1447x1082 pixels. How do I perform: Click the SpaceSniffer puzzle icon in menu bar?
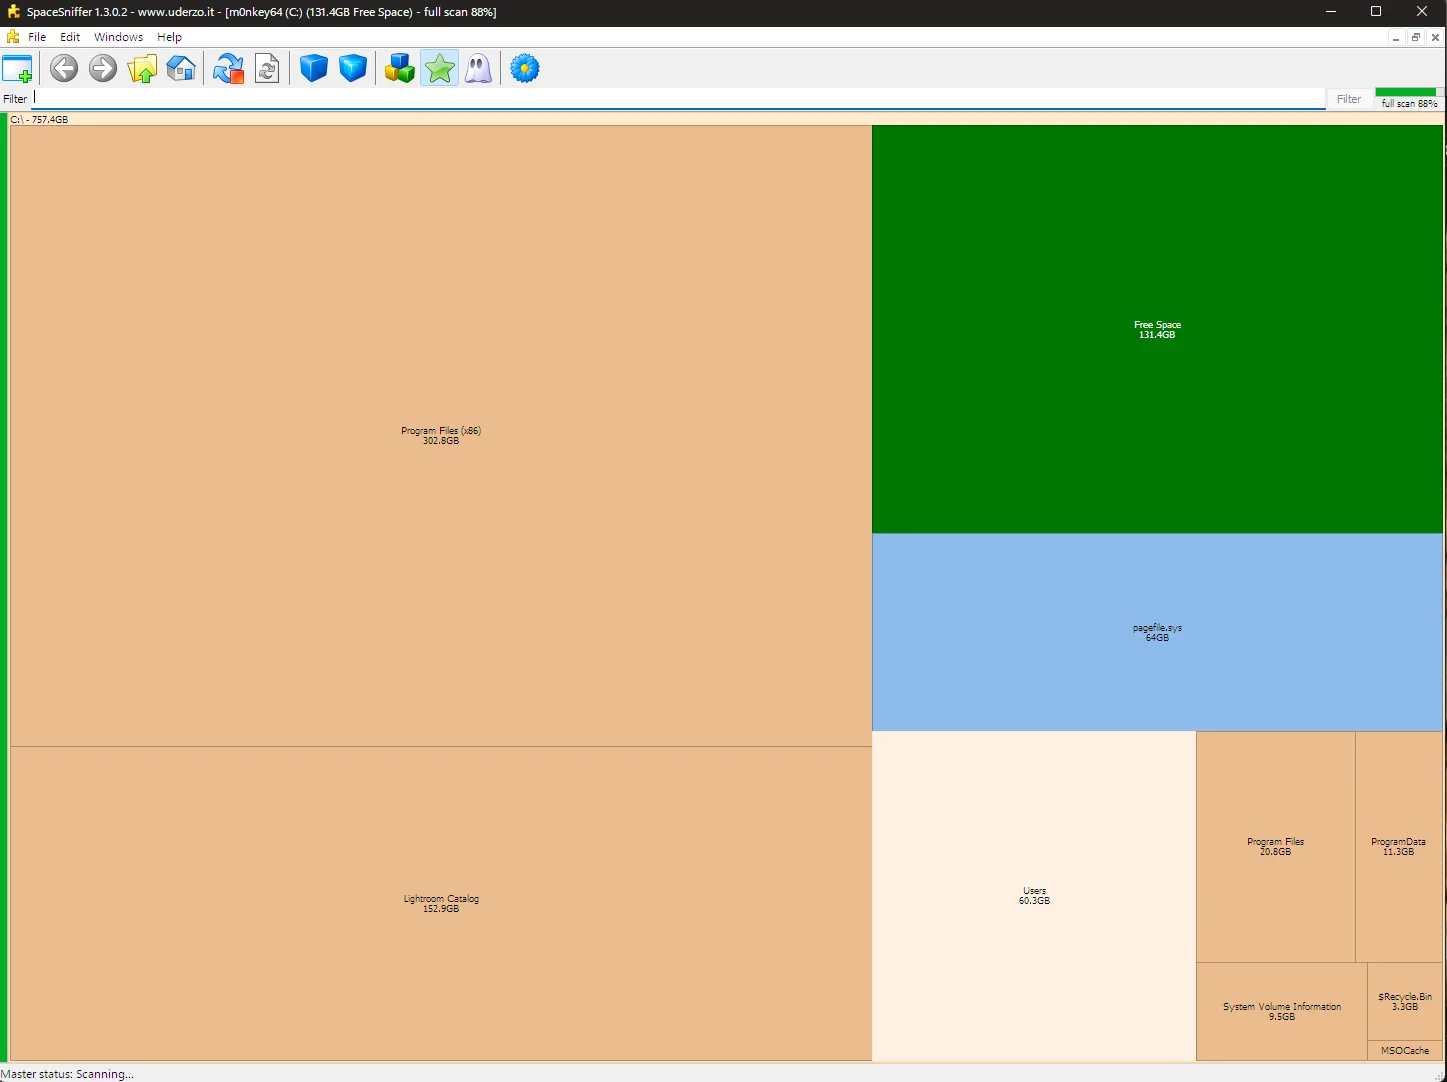click(13, 37)
